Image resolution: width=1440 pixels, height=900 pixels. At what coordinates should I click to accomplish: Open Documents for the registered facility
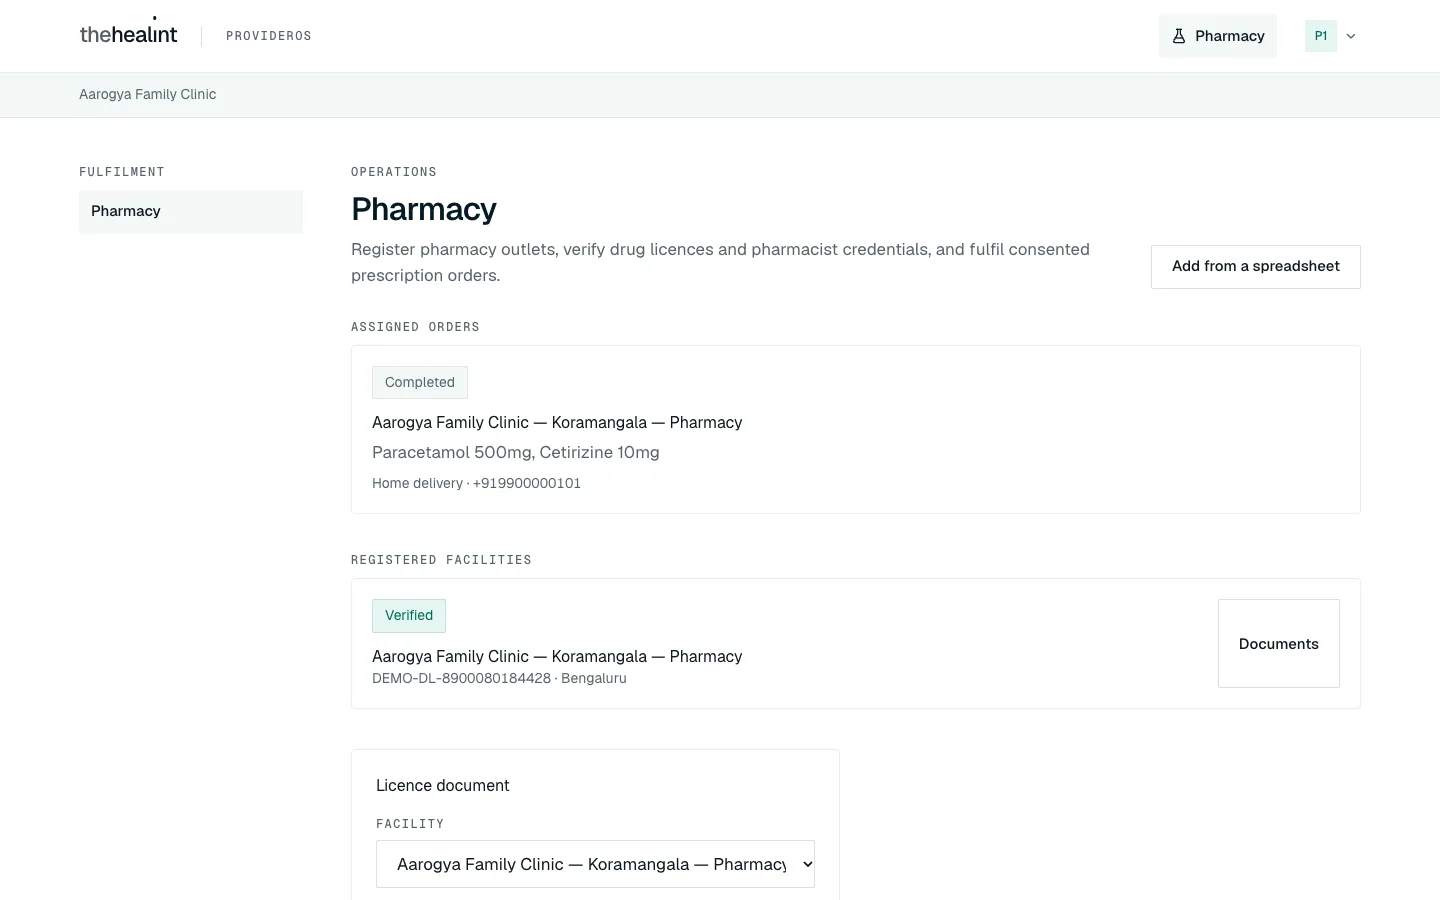point(1279,644)
